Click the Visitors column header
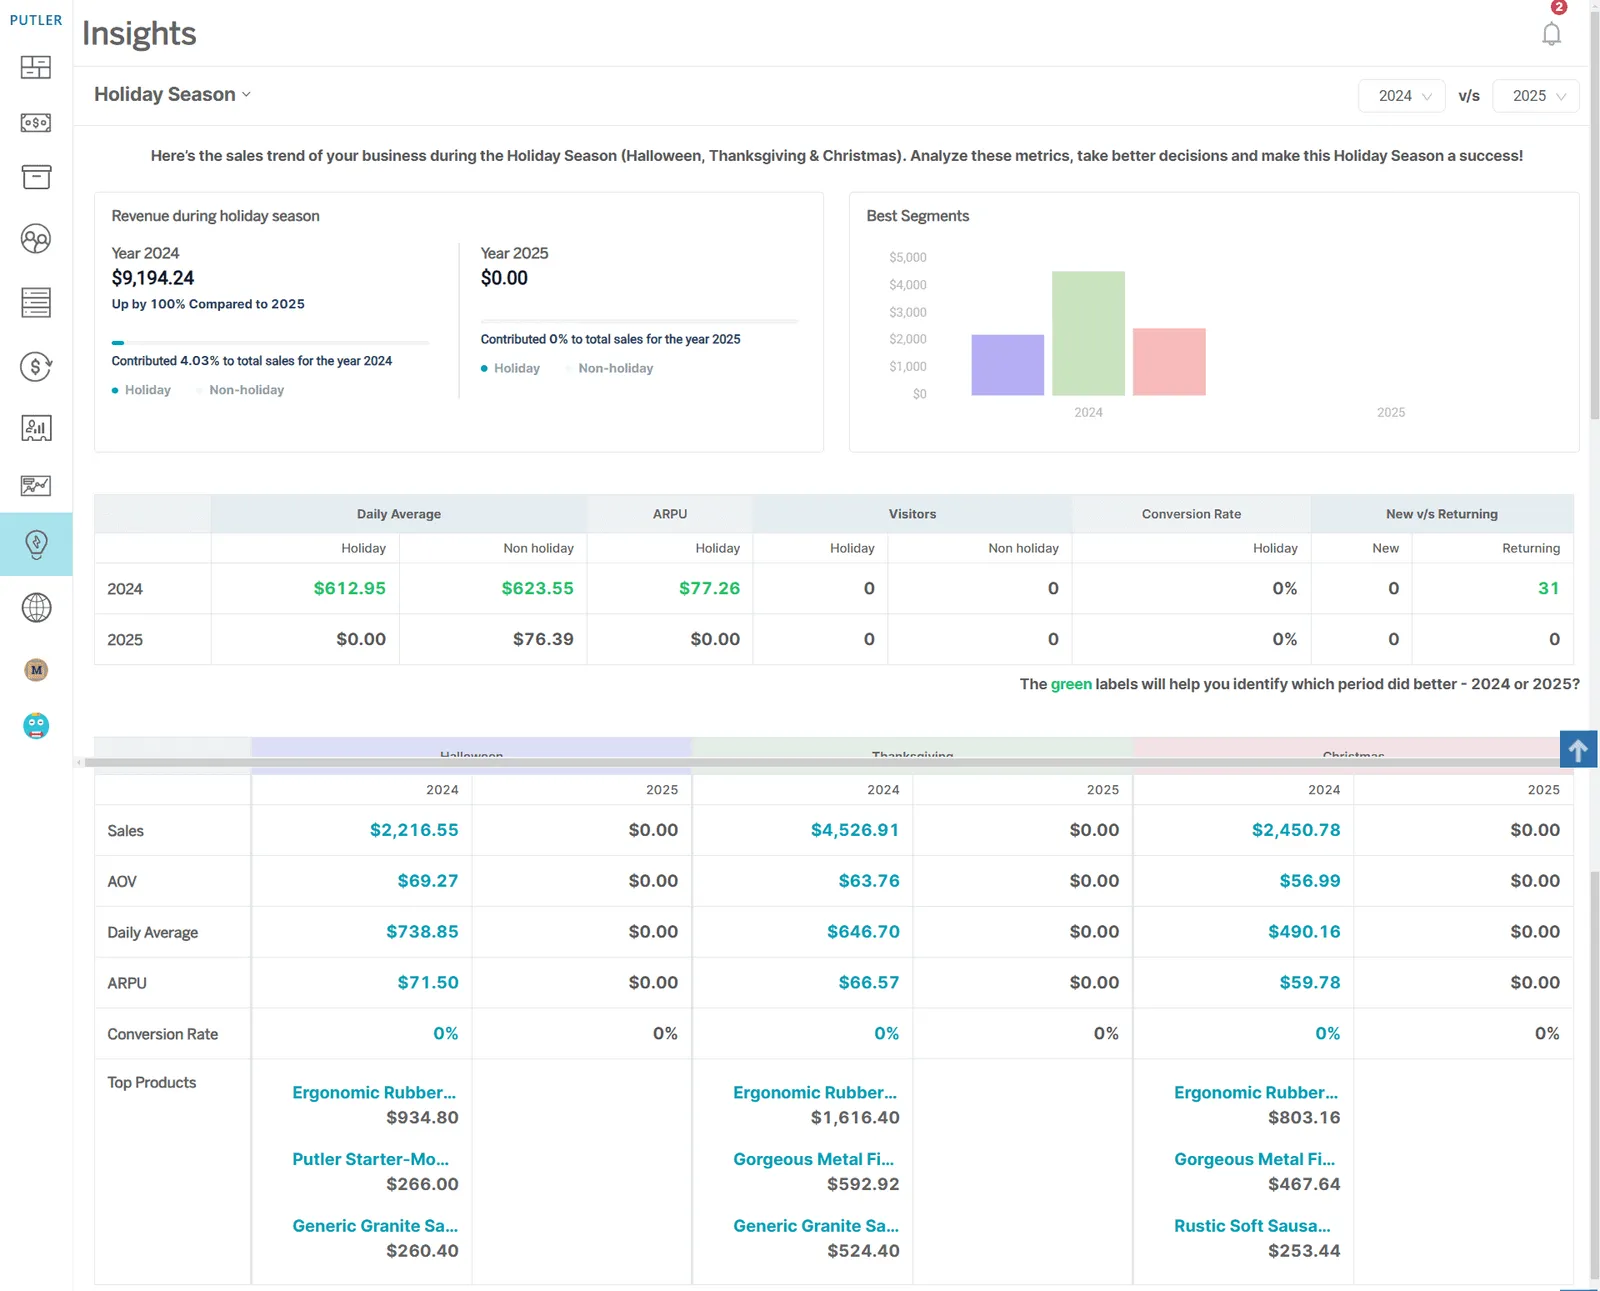The height and width of the screenshot is (1291, 1600). point(912,514)
